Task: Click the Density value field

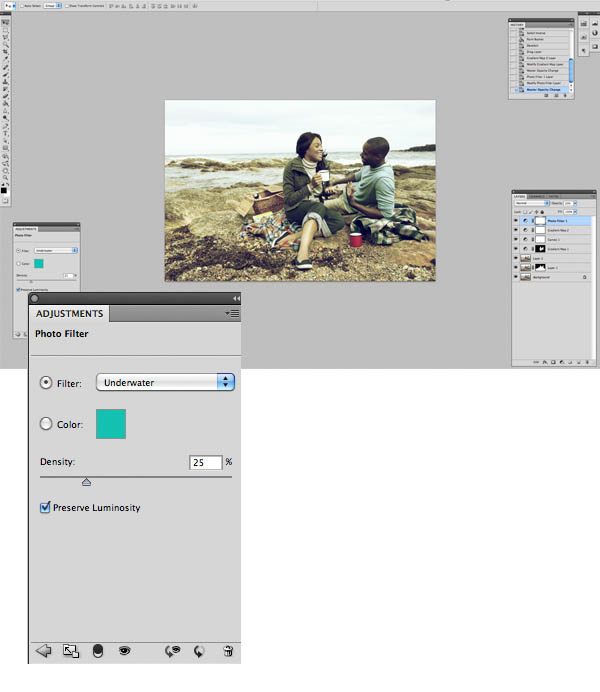Action: coord(205,462)
